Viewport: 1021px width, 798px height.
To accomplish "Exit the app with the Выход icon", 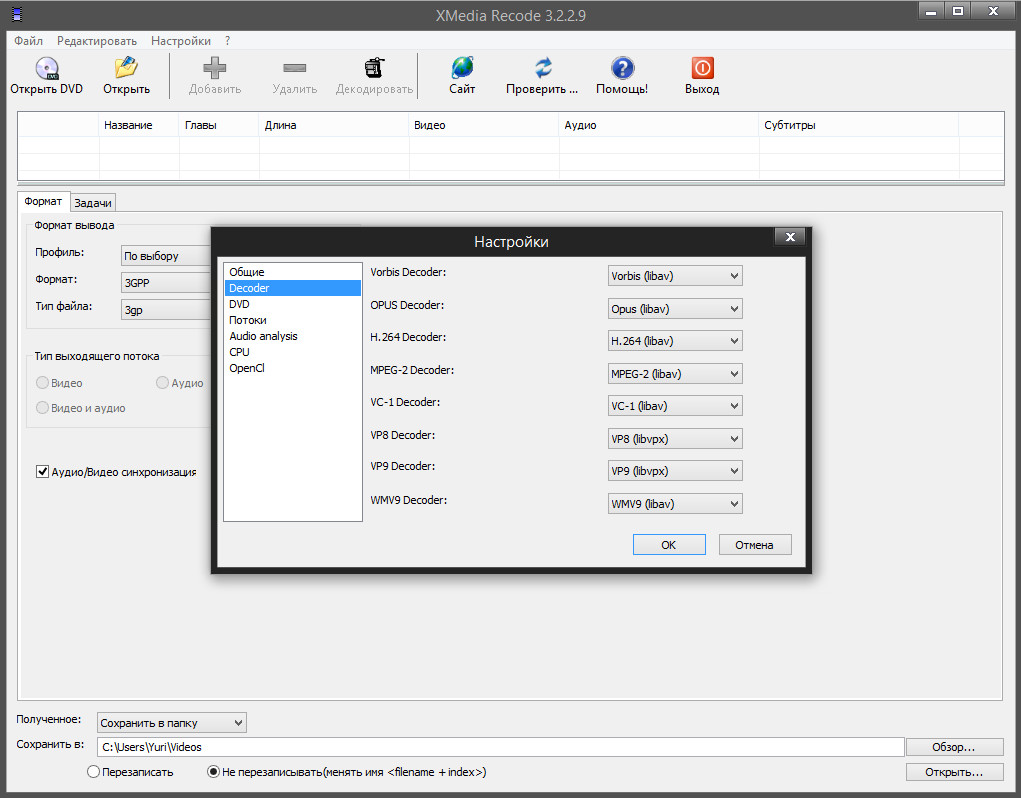I will (x=702, y=68).
